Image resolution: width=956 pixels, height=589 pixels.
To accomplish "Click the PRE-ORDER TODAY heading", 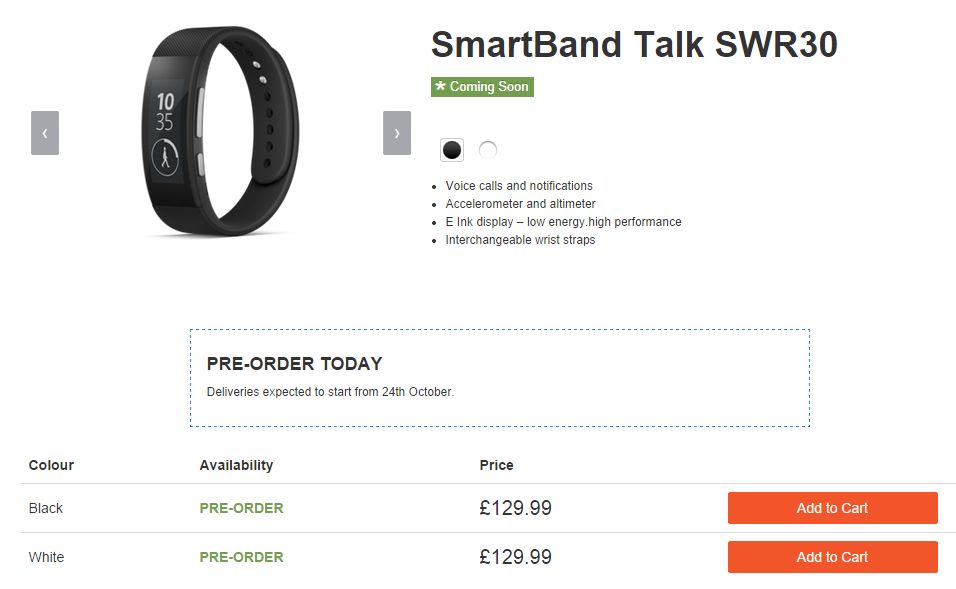I will click(294, 364).
